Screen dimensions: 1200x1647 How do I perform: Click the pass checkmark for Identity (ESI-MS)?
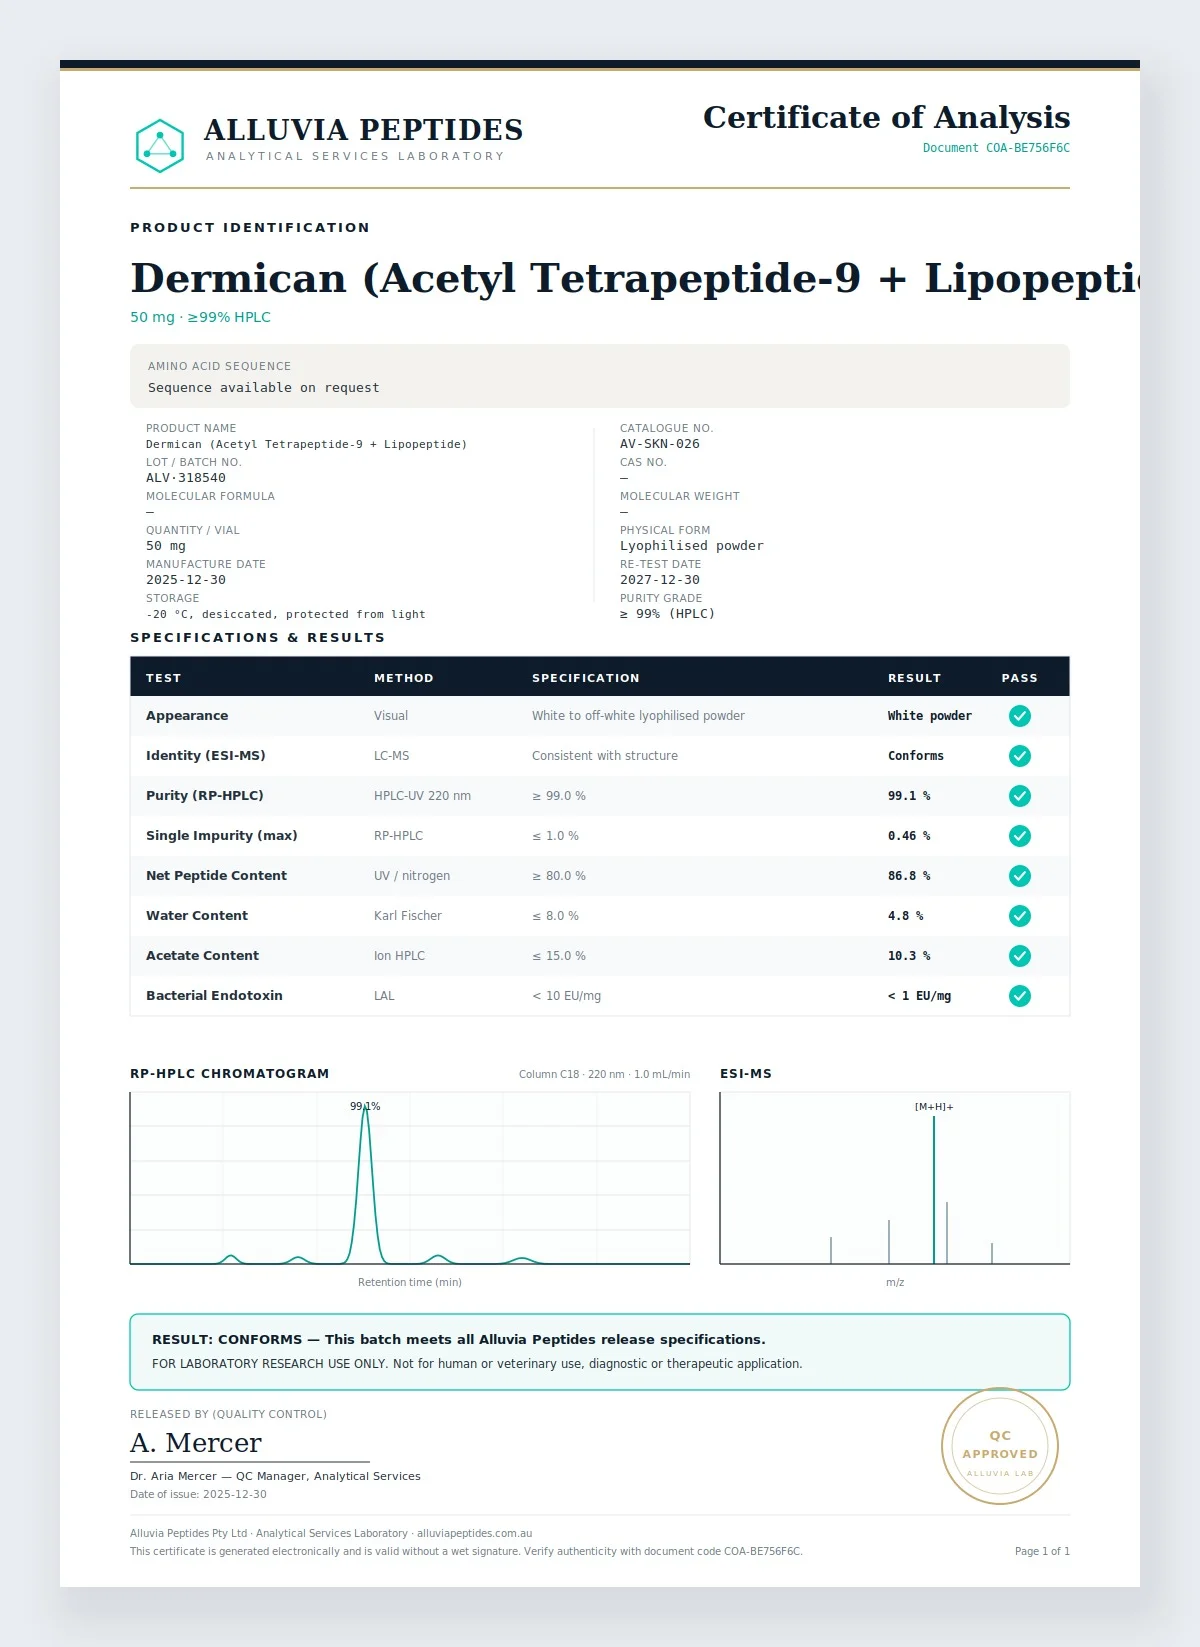[1019, 756]
